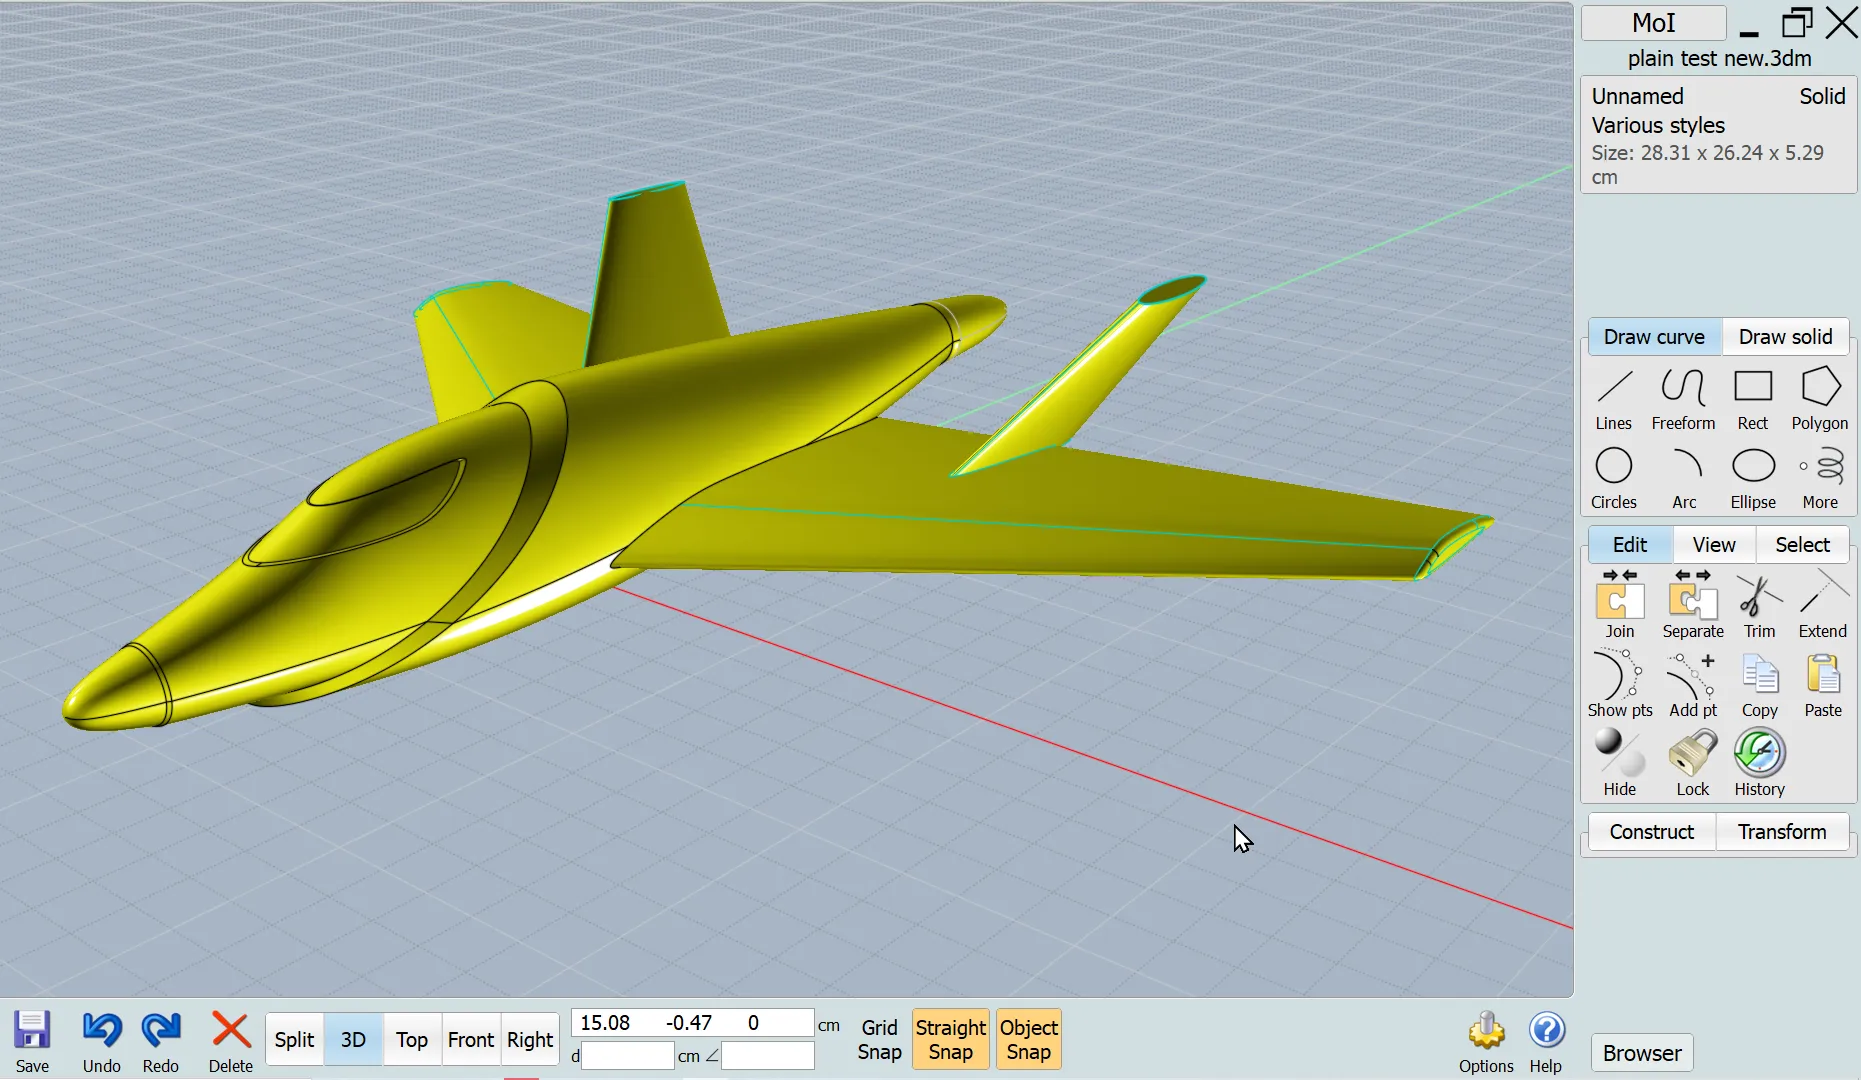
Task: Expand the Transform palette
Action: point(1781,832)
